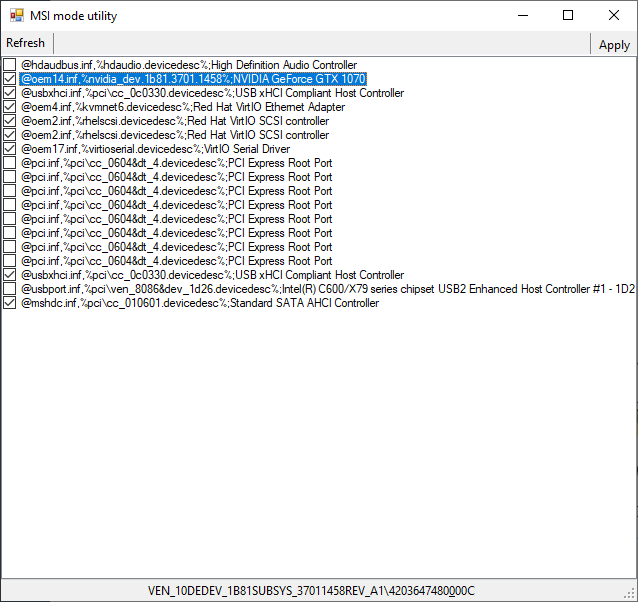Screen dimensions: 638x602
Task: Close the MSI mode utility window
Action: tap(614, 15)
